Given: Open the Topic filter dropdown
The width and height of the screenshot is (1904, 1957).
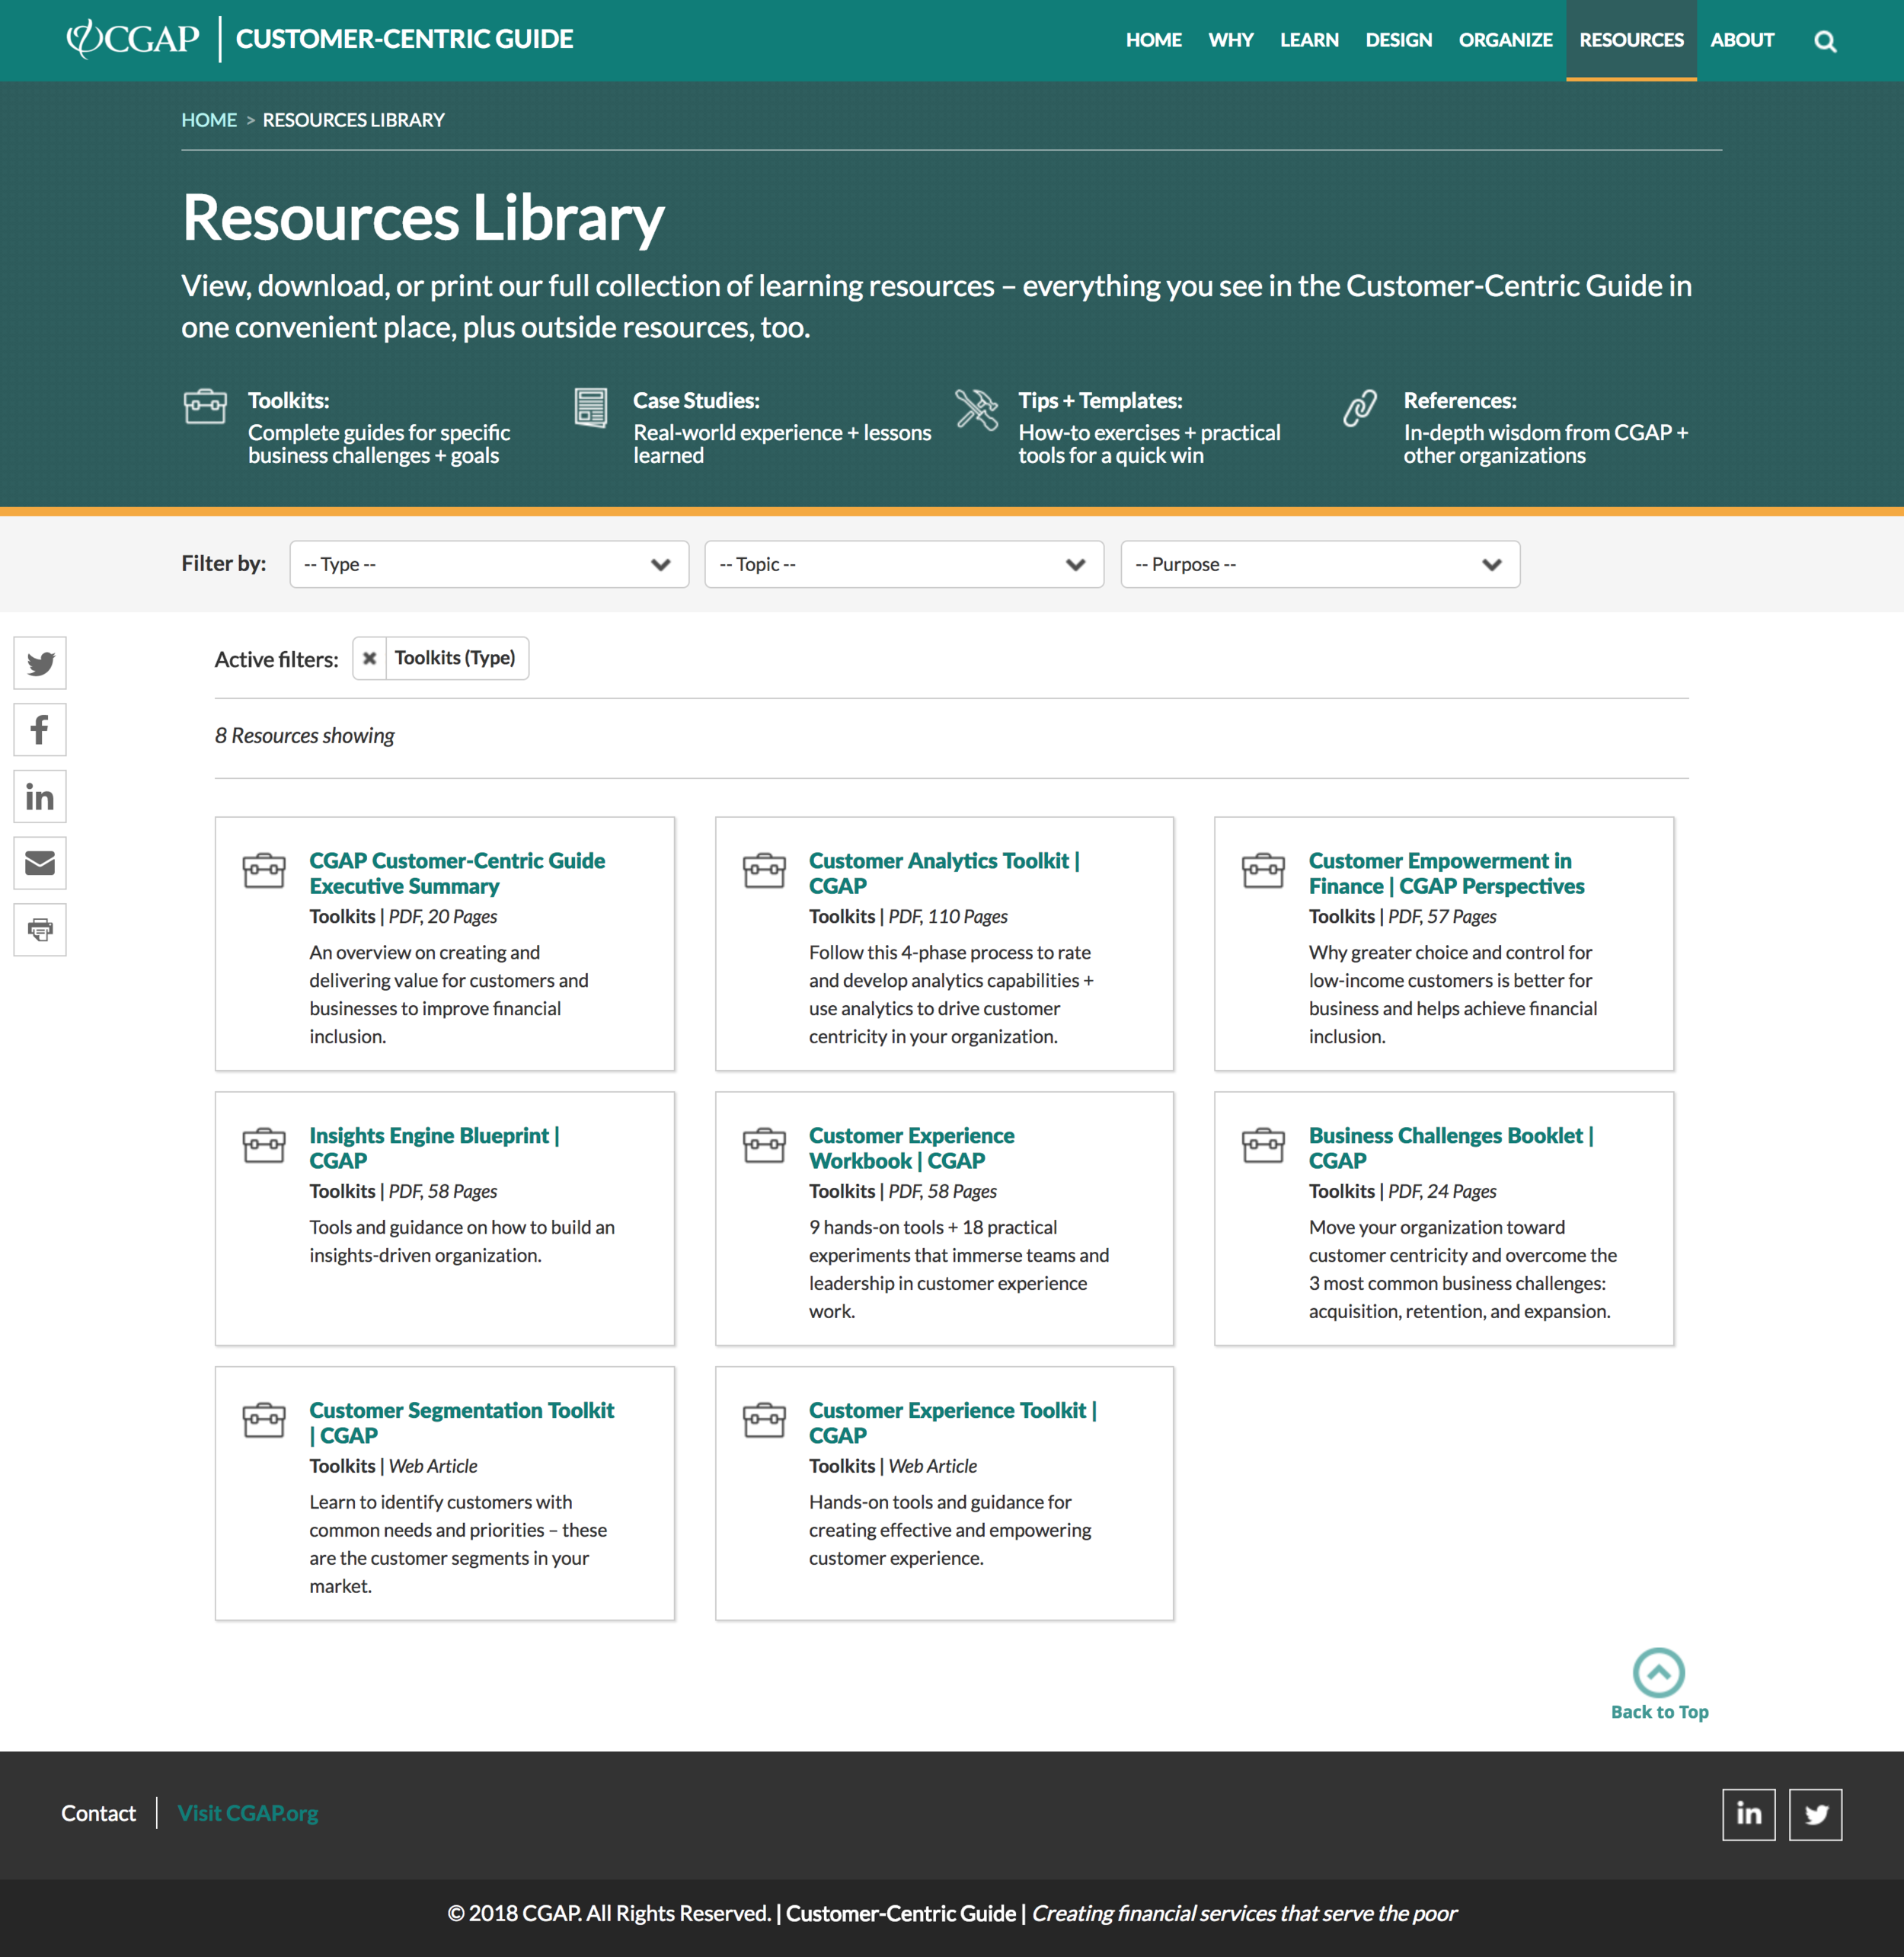Looking at the screenshot, I should point(904,564).
